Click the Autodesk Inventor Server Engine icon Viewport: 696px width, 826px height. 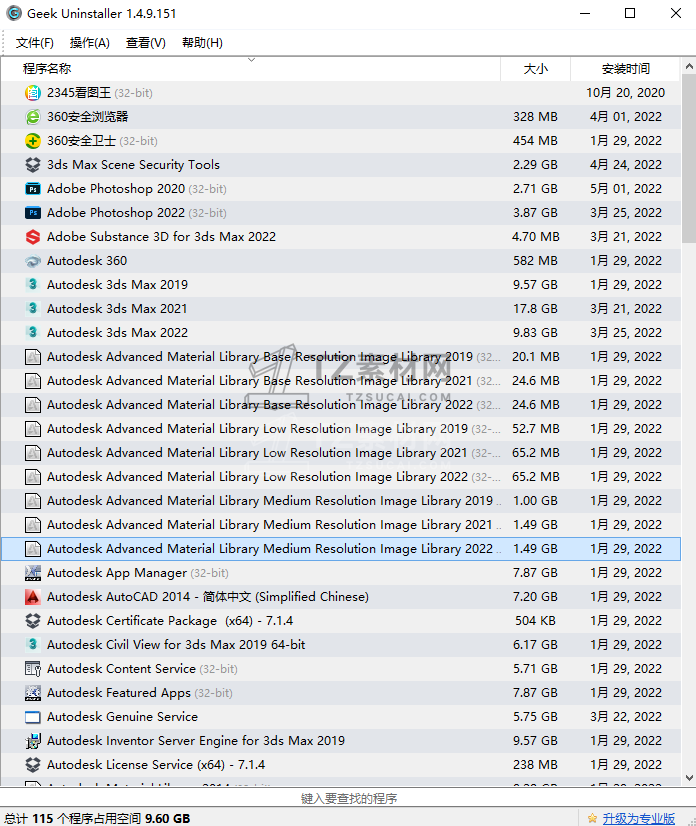(33, 741)
